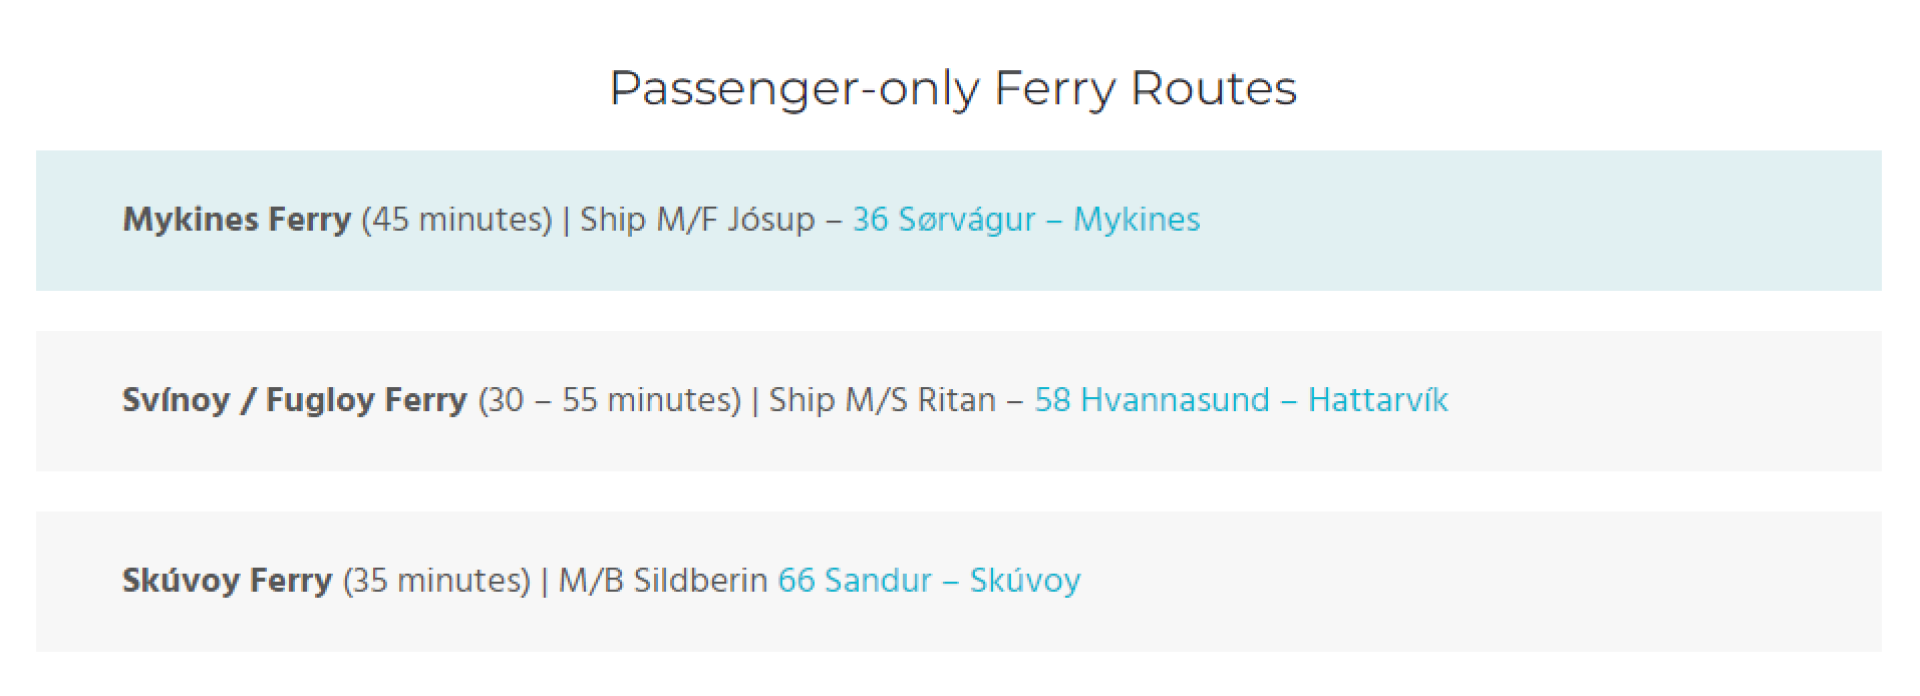Open the 58 Hvannasund – Hattarvík route link
The width and height of the screenshot is (1920, 696).
click(x=1241, y=400)
